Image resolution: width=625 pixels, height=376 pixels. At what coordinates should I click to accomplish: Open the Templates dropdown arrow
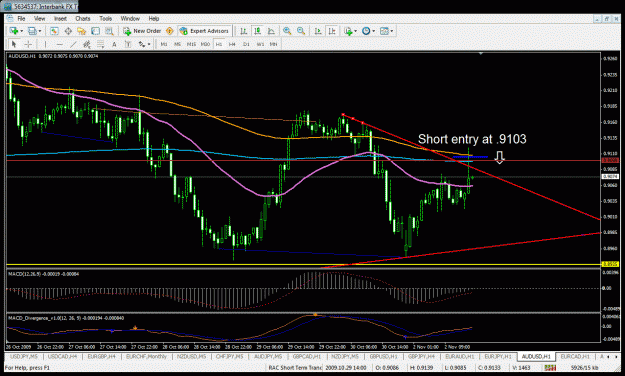(x=392, y=31)
